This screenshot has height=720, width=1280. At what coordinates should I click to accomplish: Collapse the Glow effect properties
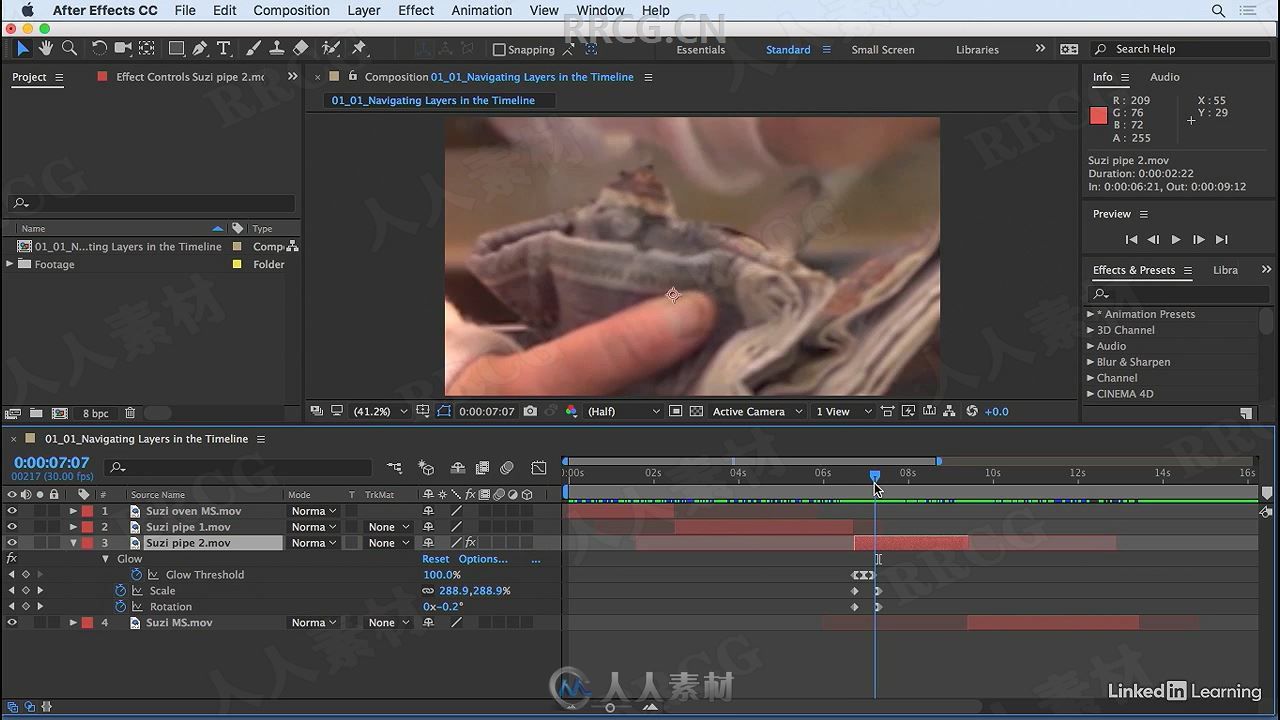[x=106, y=559]
